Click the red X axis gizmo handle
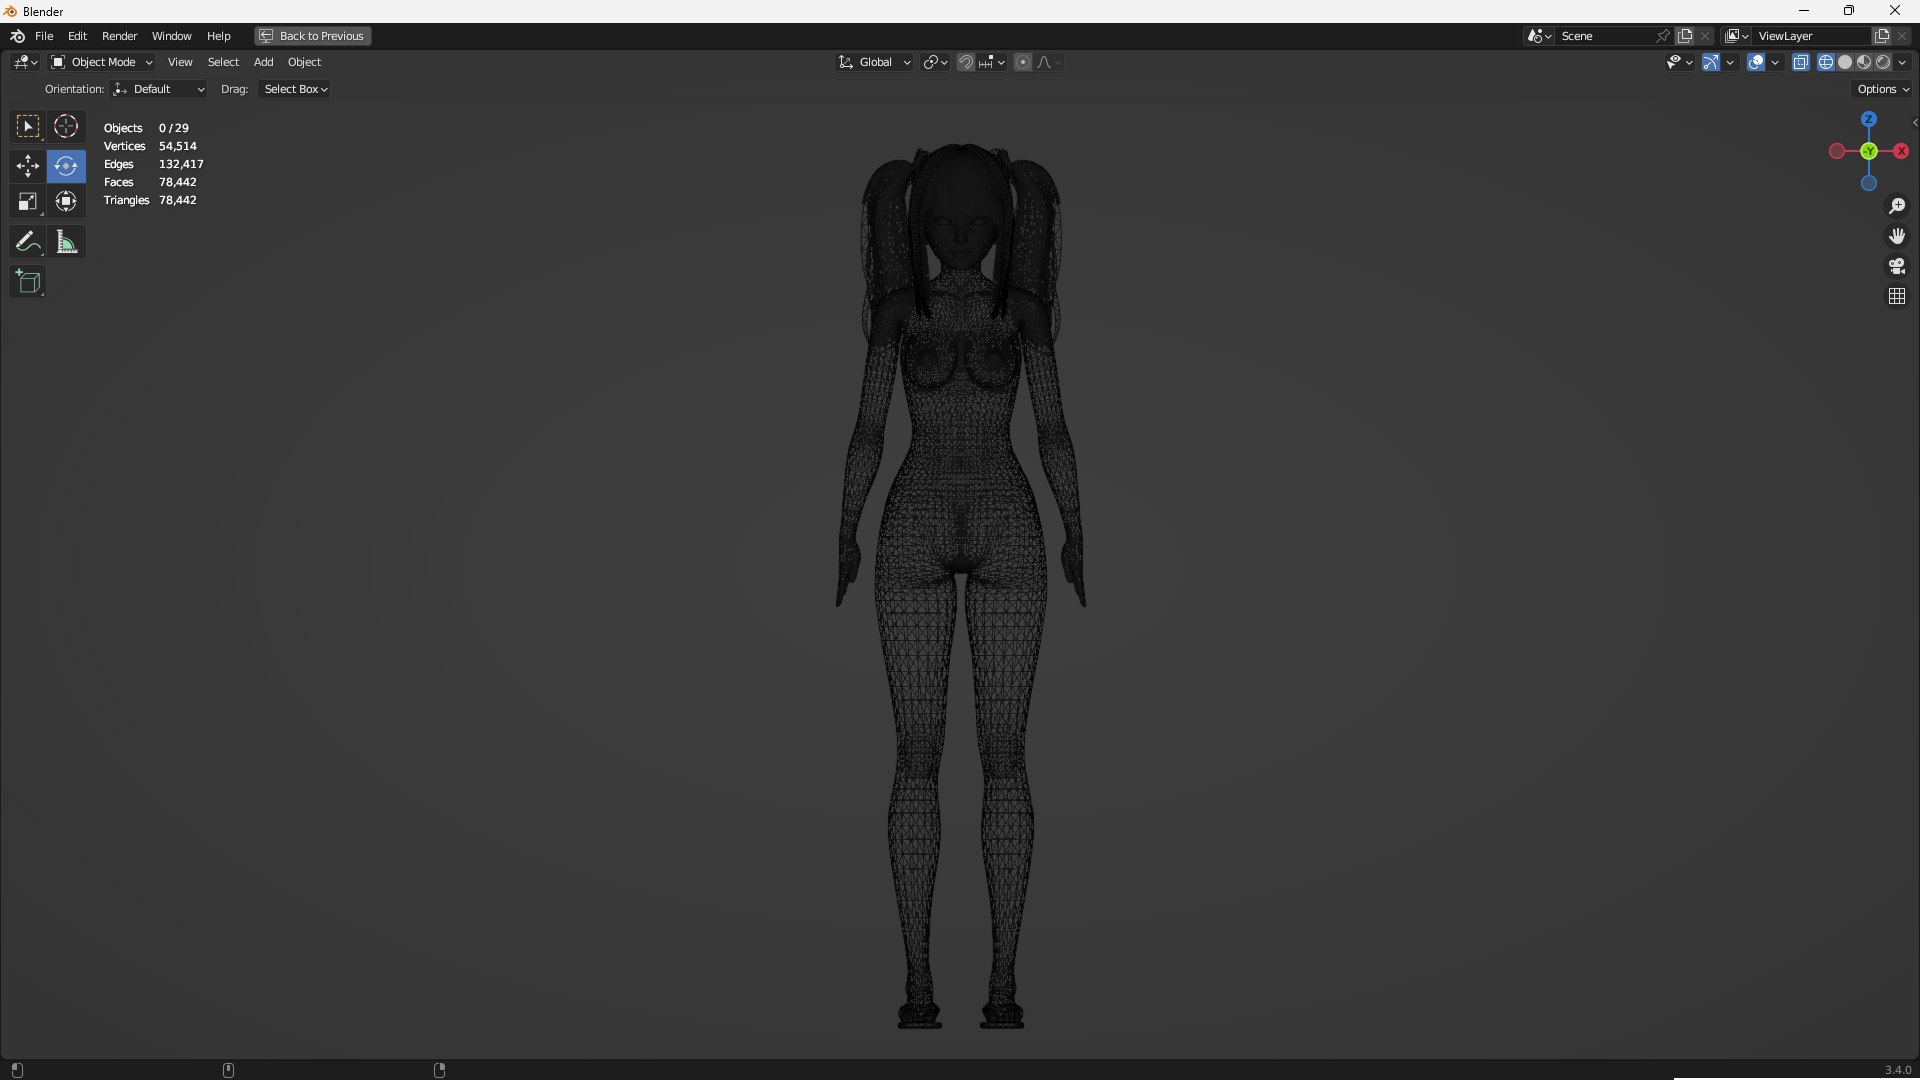 [x=1901, y=151]
